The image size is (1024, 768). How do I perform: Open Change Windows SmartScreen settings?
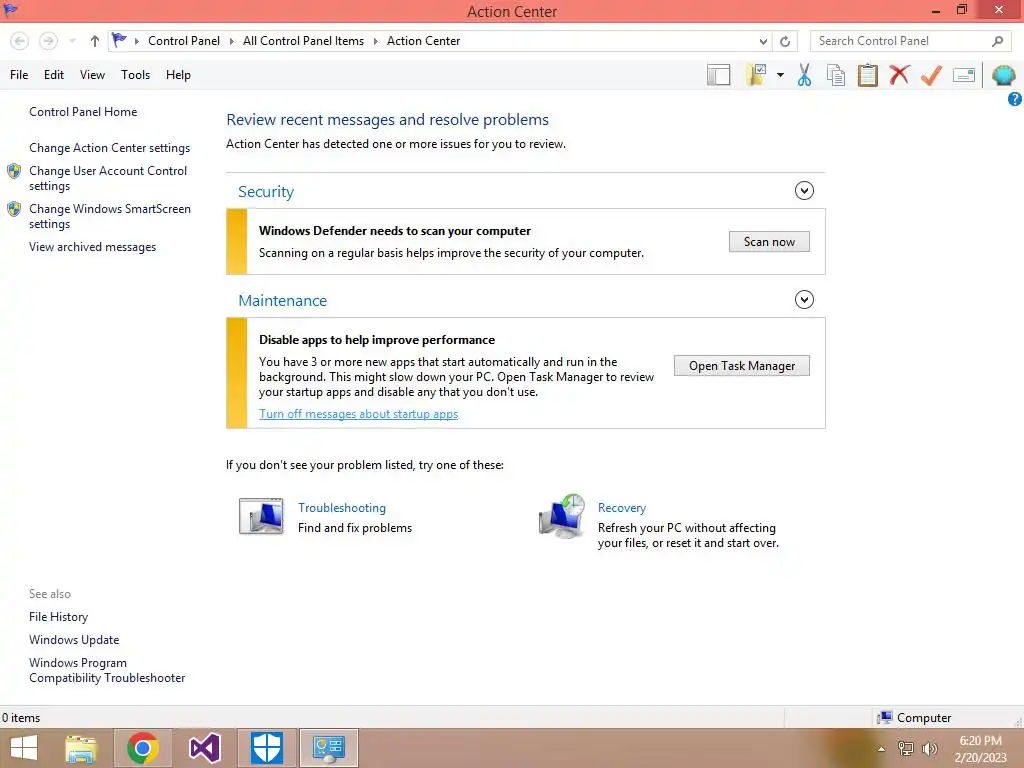(x=110, y=216)
